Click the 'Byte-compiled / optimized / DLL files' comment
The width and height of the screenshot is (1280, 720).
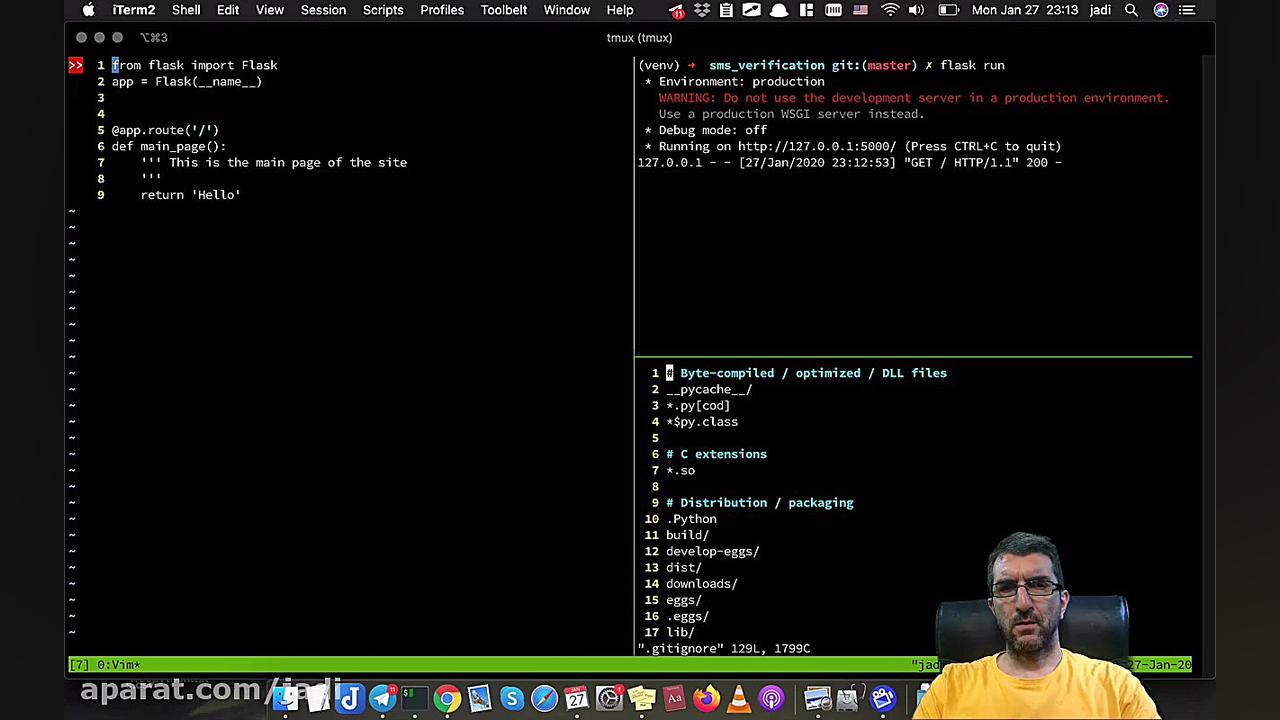click(807, 373)
